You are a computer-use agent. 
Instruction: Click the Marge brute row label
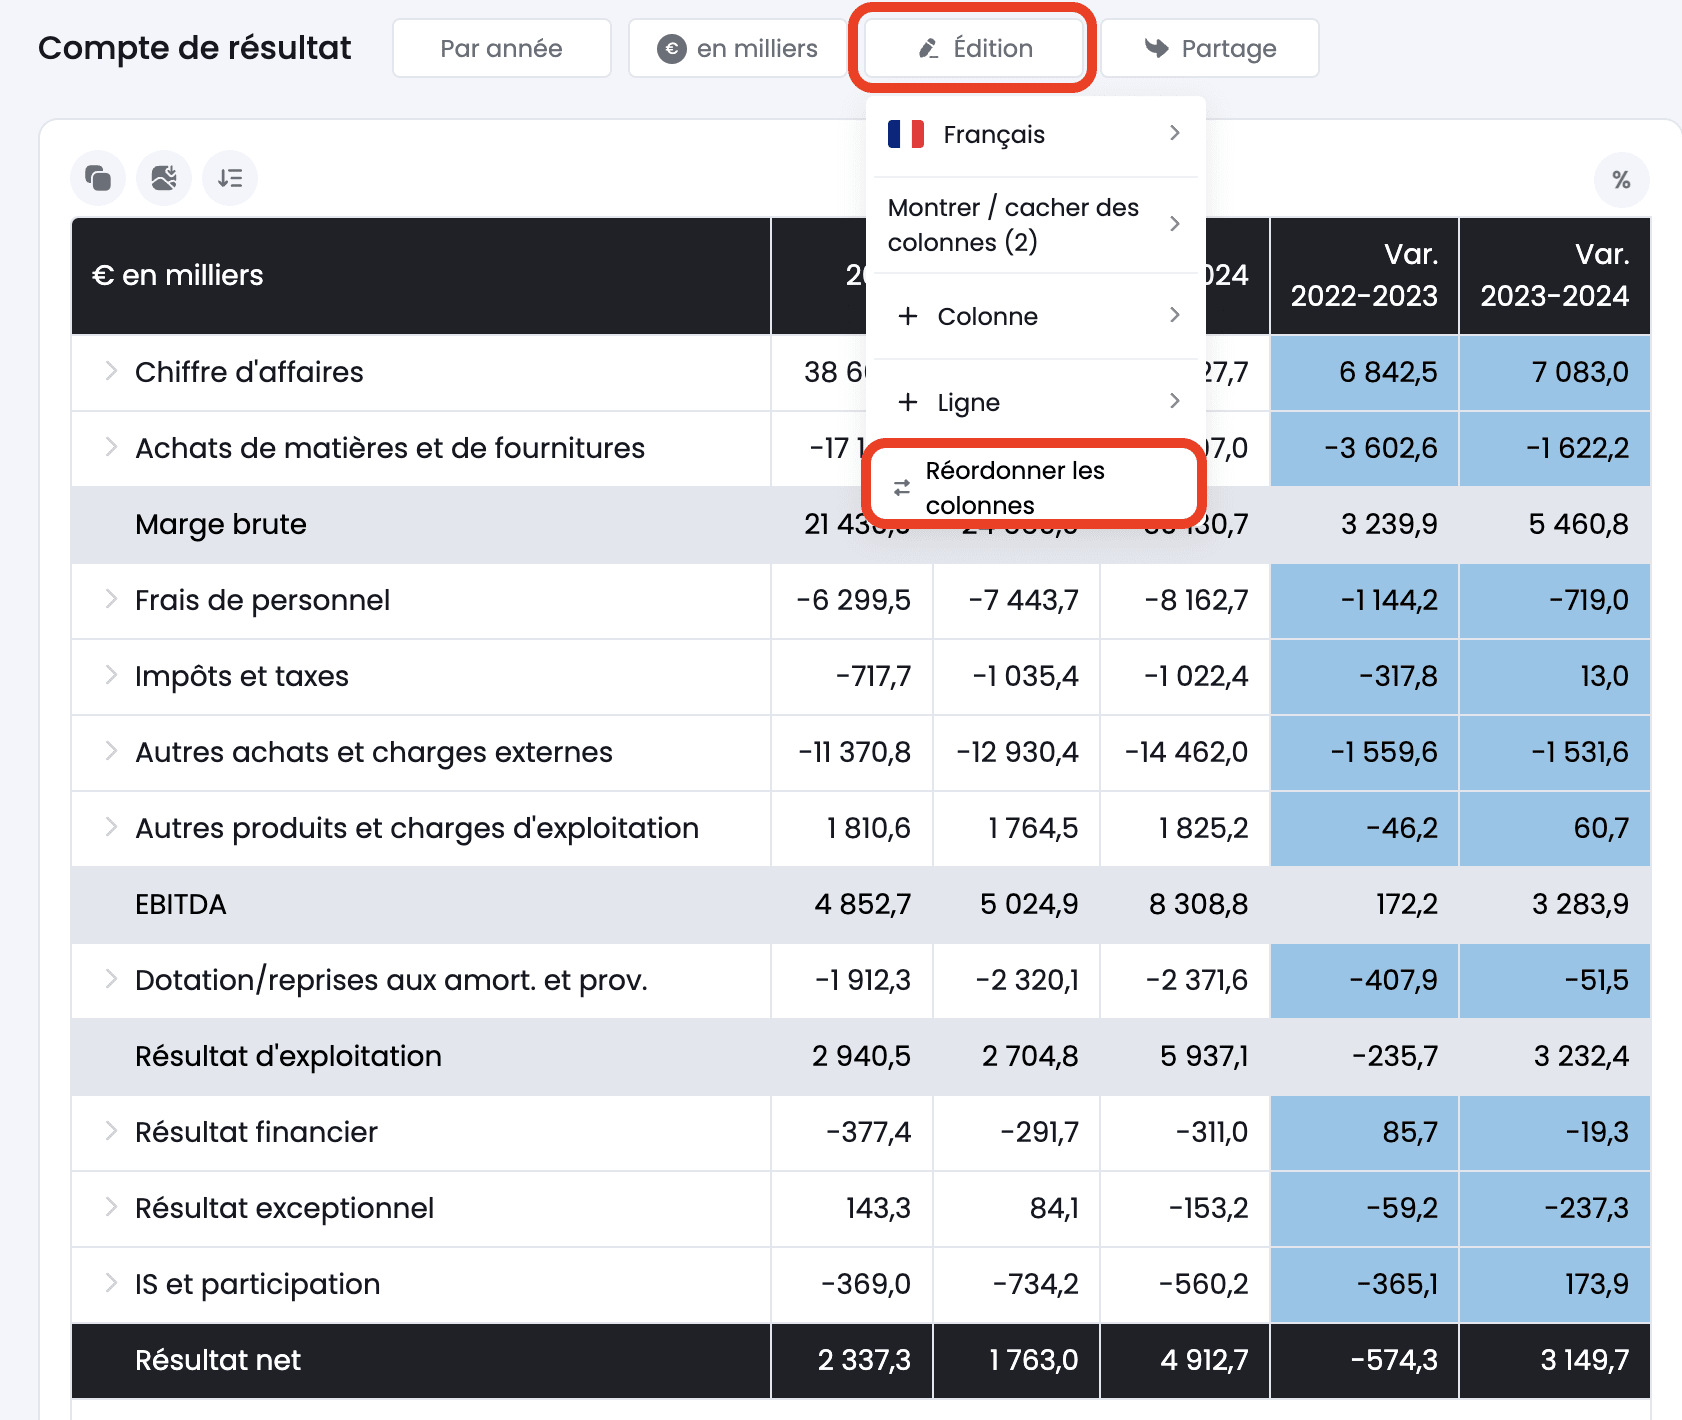tap(221, 524)
